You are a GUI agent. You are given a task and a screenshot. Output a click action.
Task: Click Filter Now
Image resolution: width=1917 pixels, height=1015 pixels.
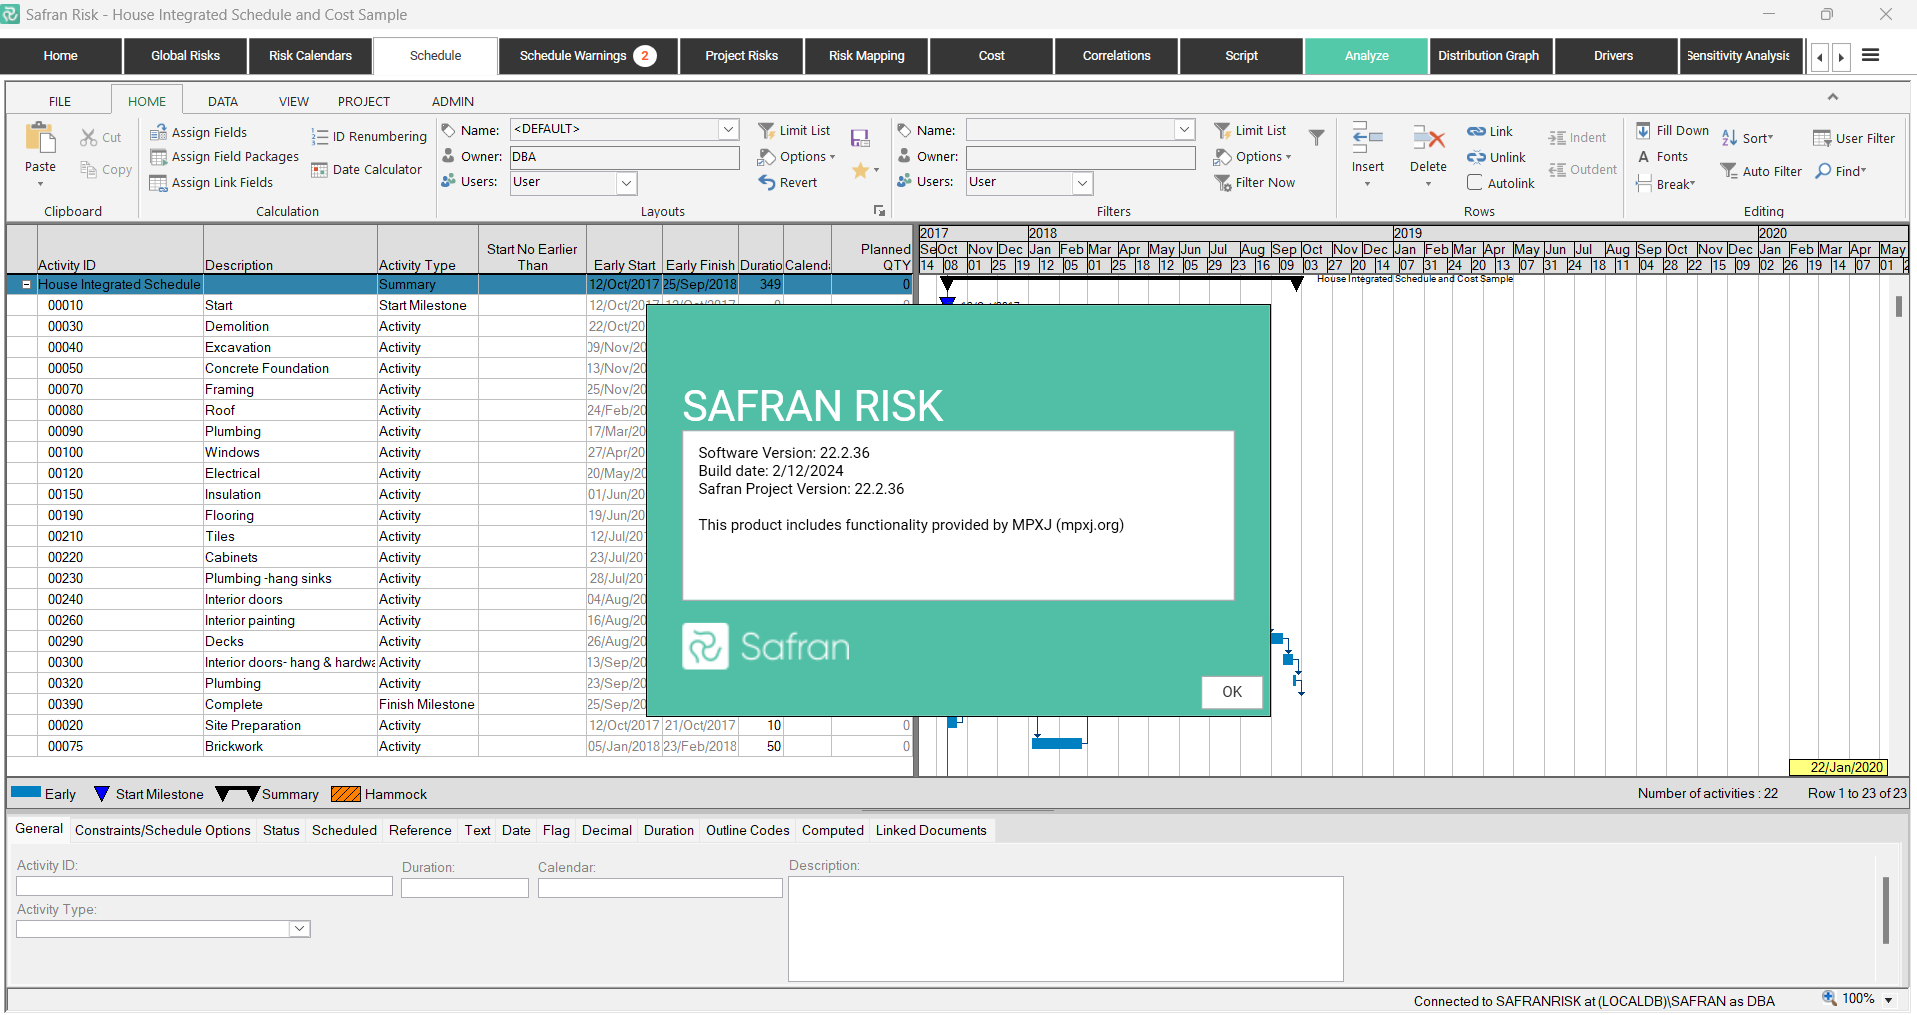click(1255, 183)
